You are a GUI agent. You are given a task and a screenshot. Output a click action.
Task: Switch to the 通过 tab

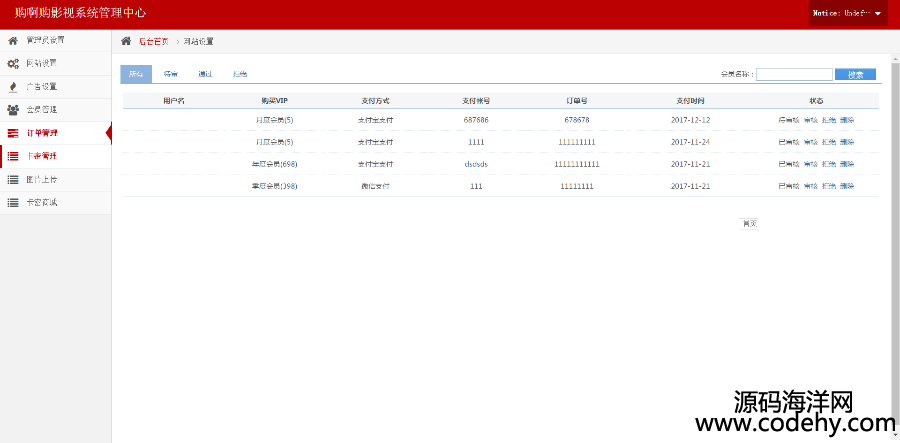click(205, 74)
